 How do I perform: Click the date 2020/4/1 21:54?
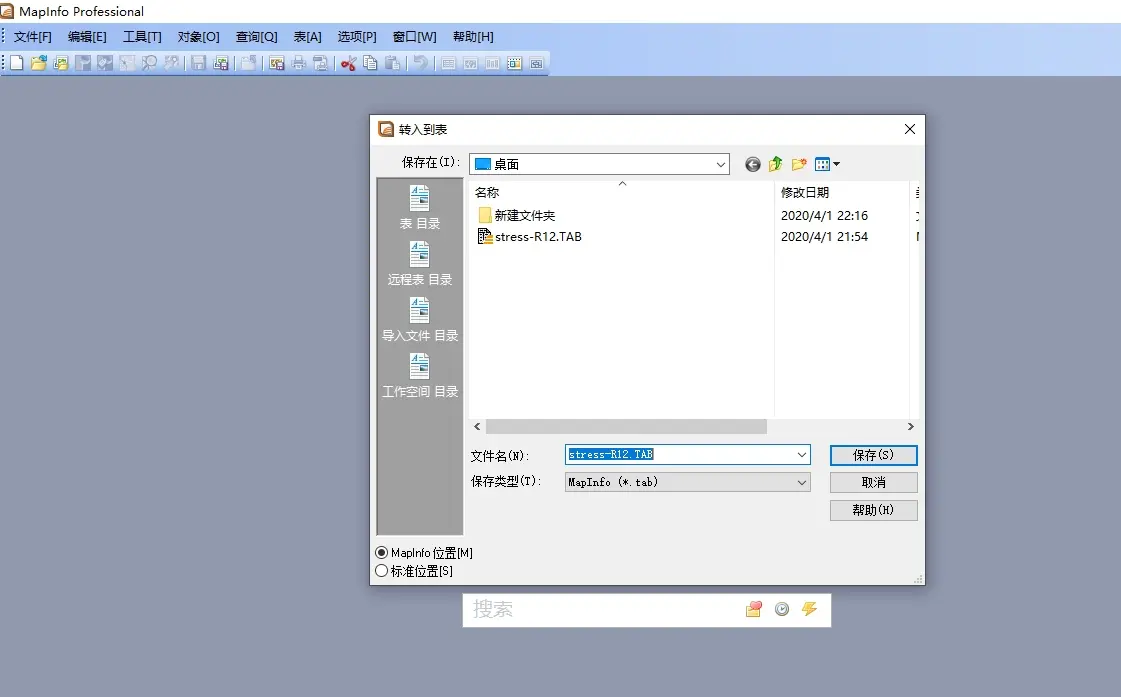pyautogui.click(x=824, y=237)
